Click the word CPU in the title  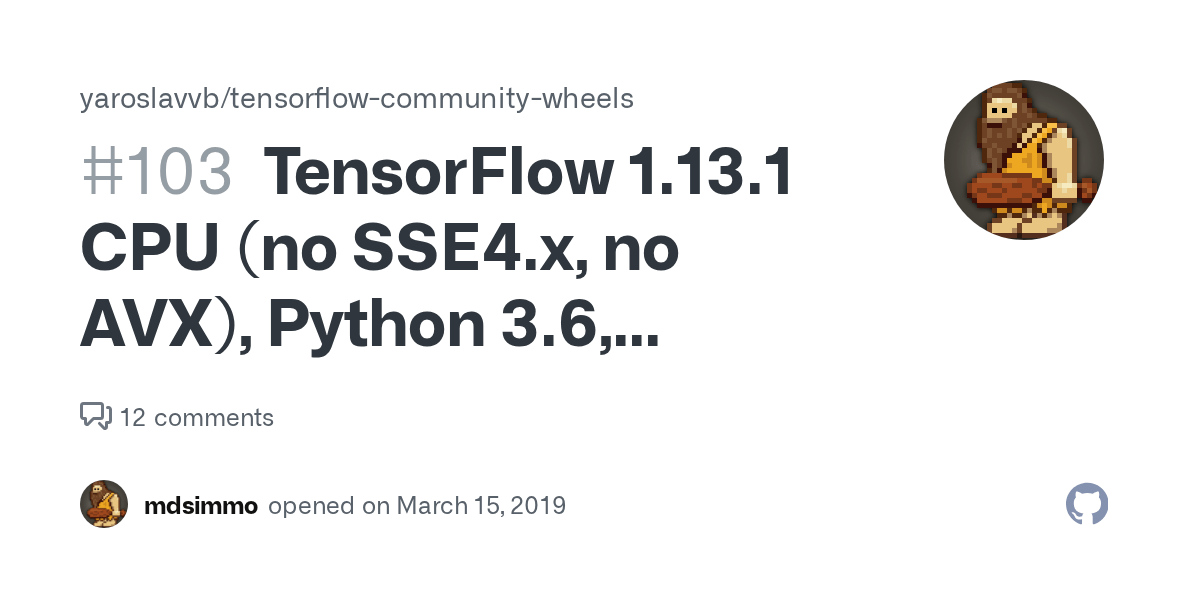coord(149,249)
